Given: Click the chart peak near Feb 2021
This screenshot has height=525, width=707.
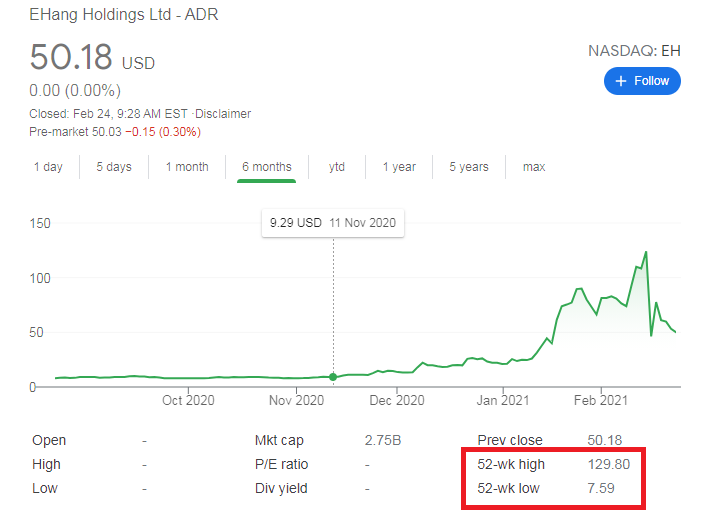Looking at the screenshot, I should (x=646, y=252).
